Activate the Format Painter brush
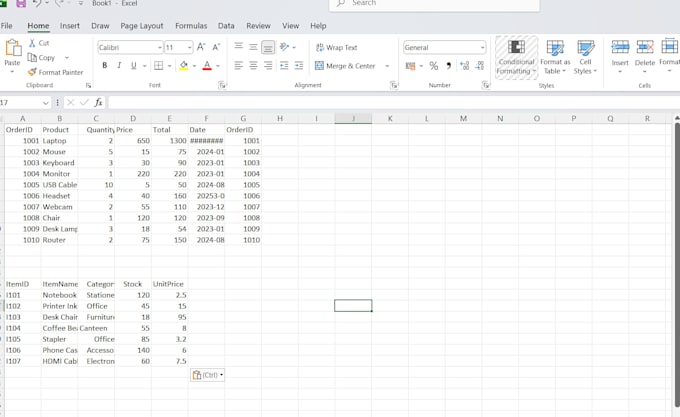This screenshot has height=417, width=680. [32, 72]
